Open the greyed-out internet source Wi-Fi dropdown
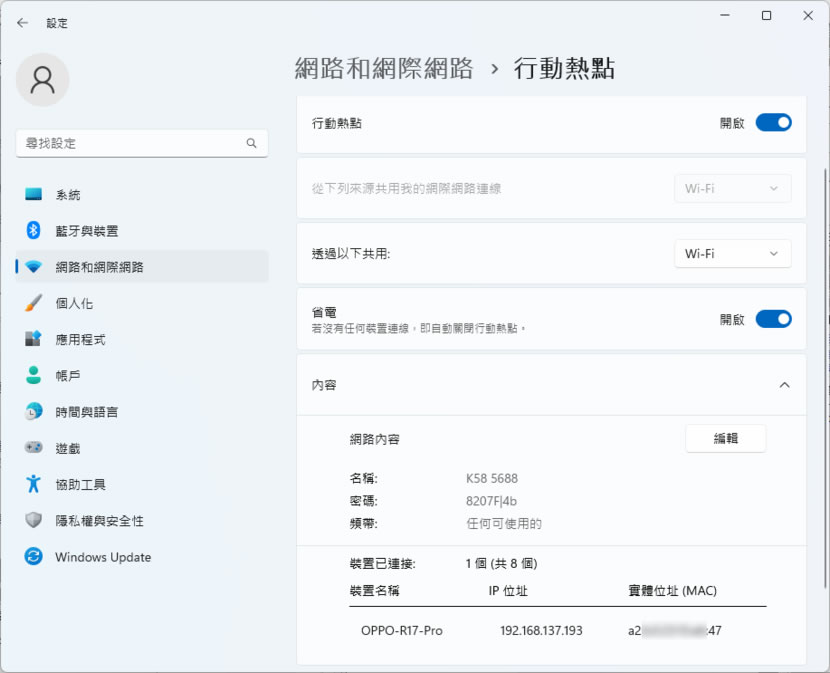830x673 pixels. pyautogui.click(x=733, y=189)
